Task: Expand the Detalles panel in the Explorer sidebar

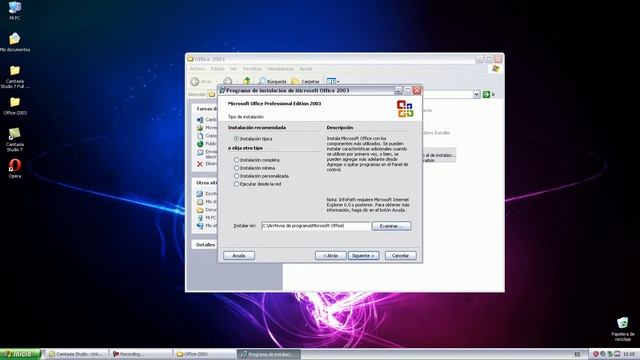Action: click(x=205, y=245)
